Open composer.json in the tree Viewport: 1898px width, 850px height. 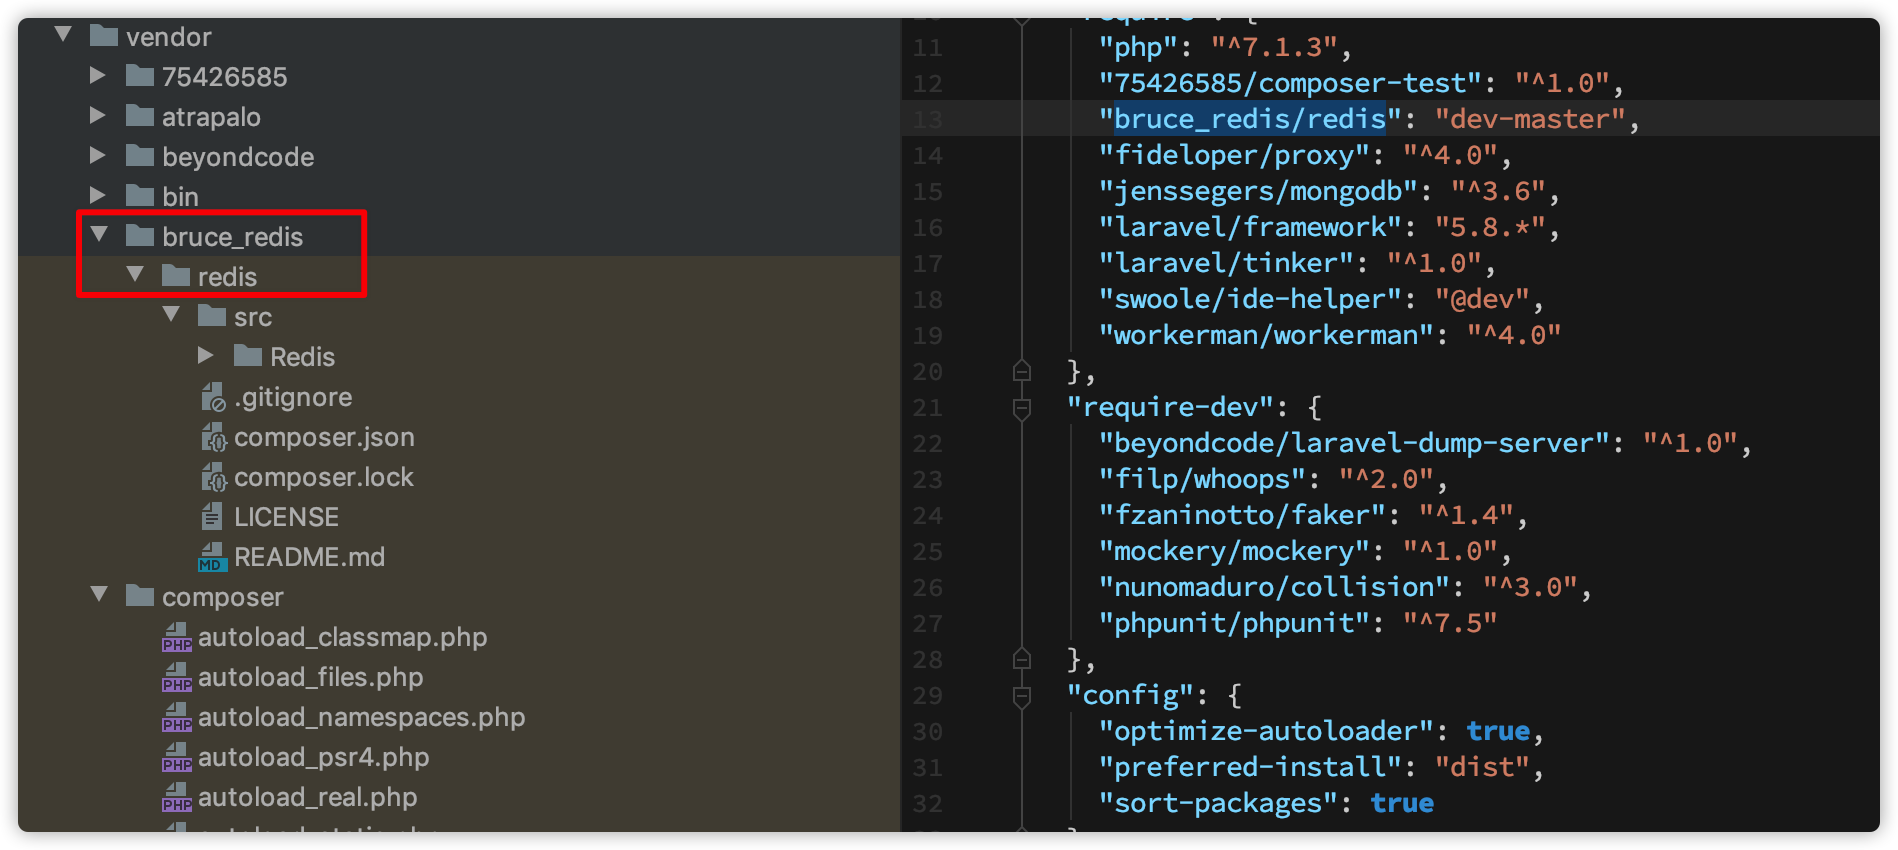tap(324, 437)
